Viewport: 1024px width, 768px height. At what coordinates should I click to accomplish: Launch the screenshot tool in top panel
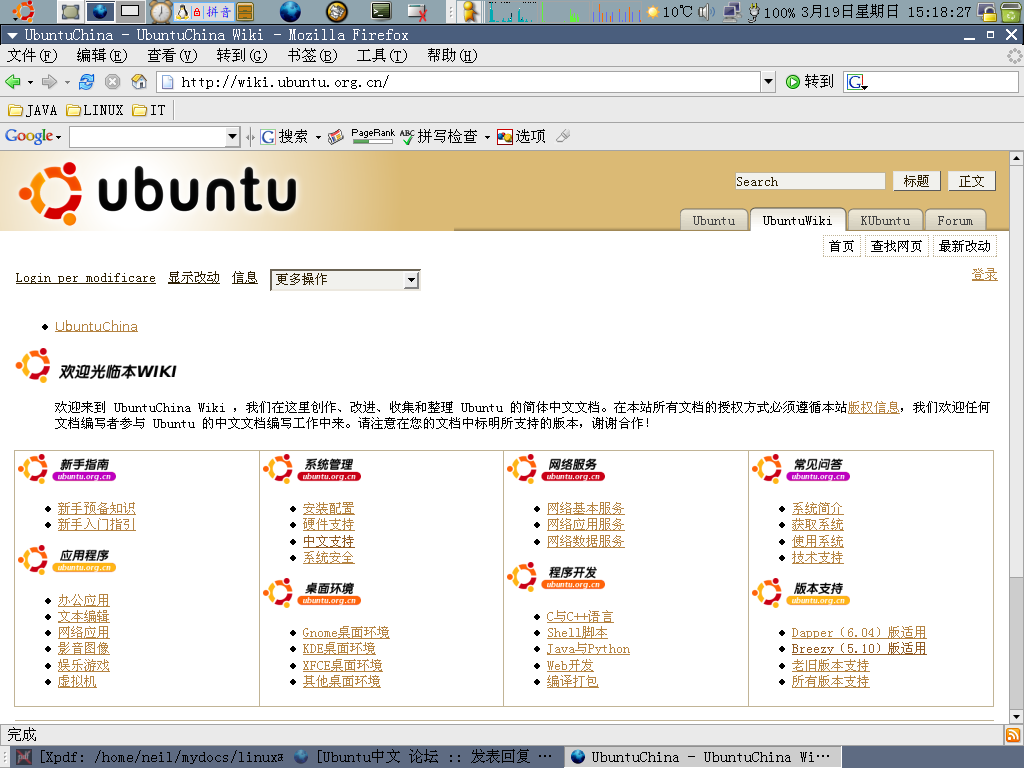coord(71,11)
